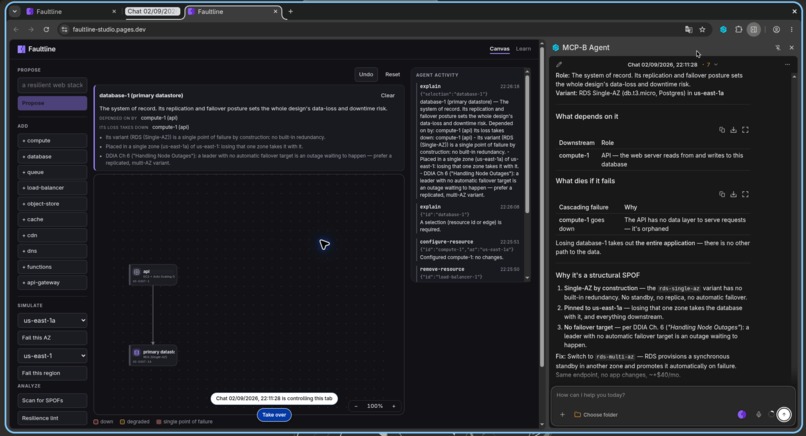
Task: Open the browser extensions puzzle icon
Action: coord(739,29)
